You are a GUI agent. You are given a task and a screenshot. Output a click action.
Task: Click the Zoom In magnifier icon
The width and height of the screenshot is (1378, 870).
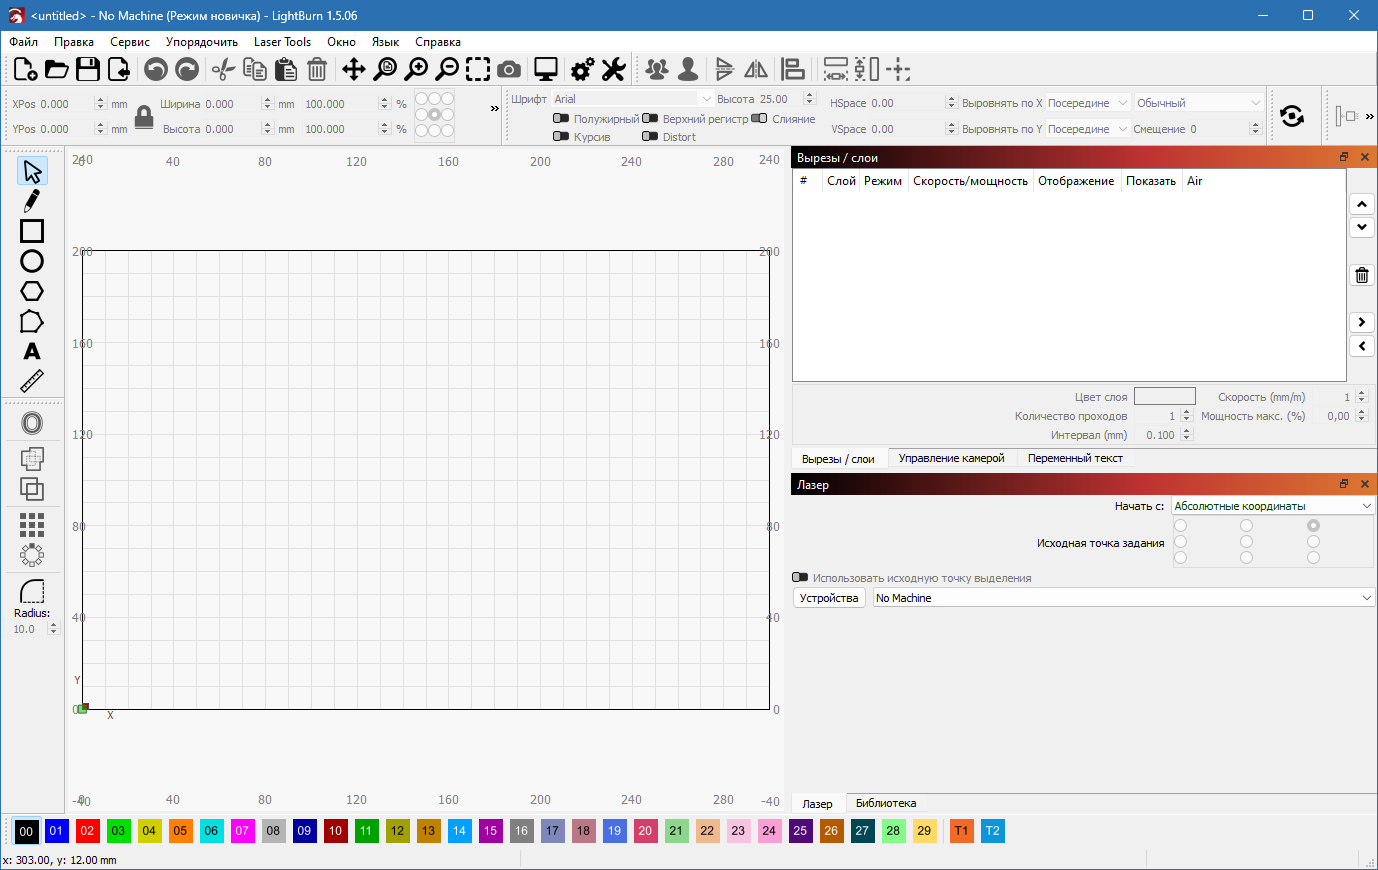(416, 69)
